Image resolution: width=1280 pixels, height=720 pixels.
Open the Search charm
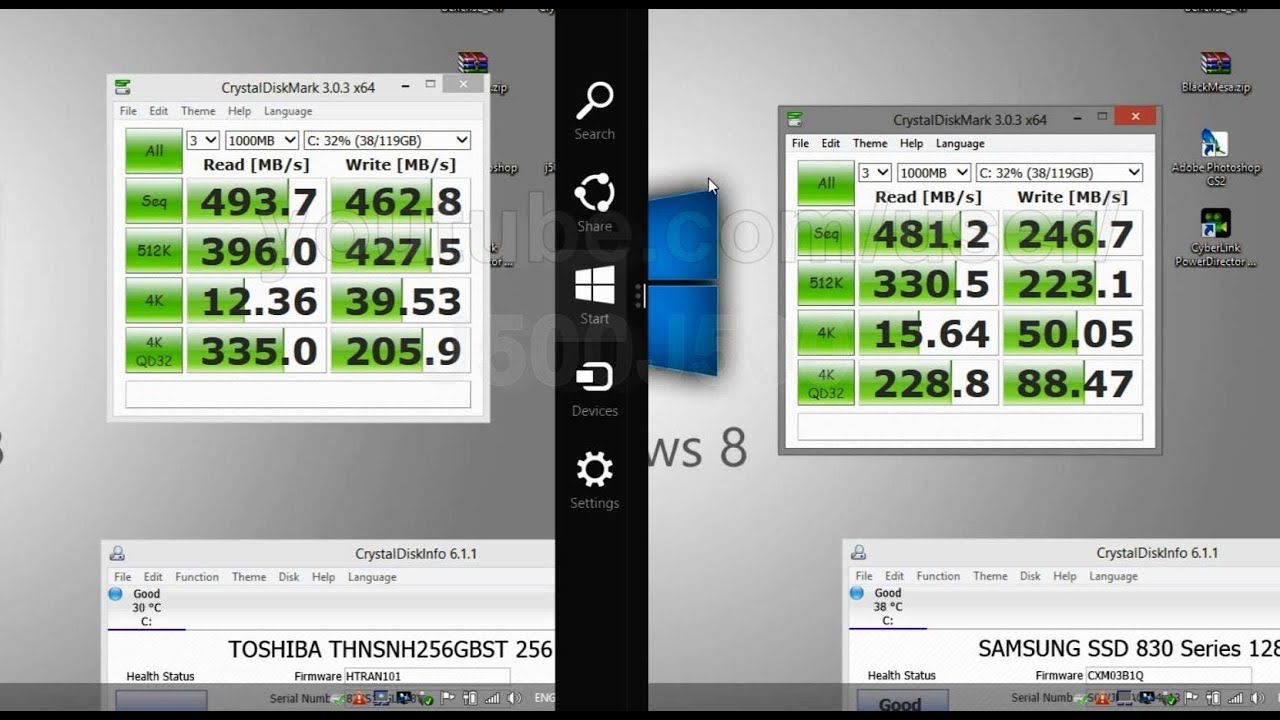tap(594, 111)
